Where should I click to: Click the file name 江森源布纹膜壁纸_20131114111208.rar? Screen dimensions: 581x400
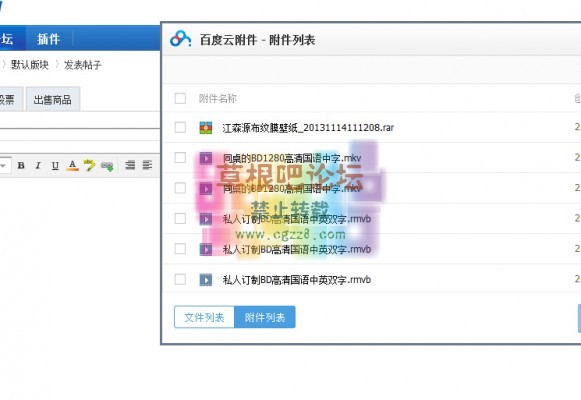(x=308, y=128)
